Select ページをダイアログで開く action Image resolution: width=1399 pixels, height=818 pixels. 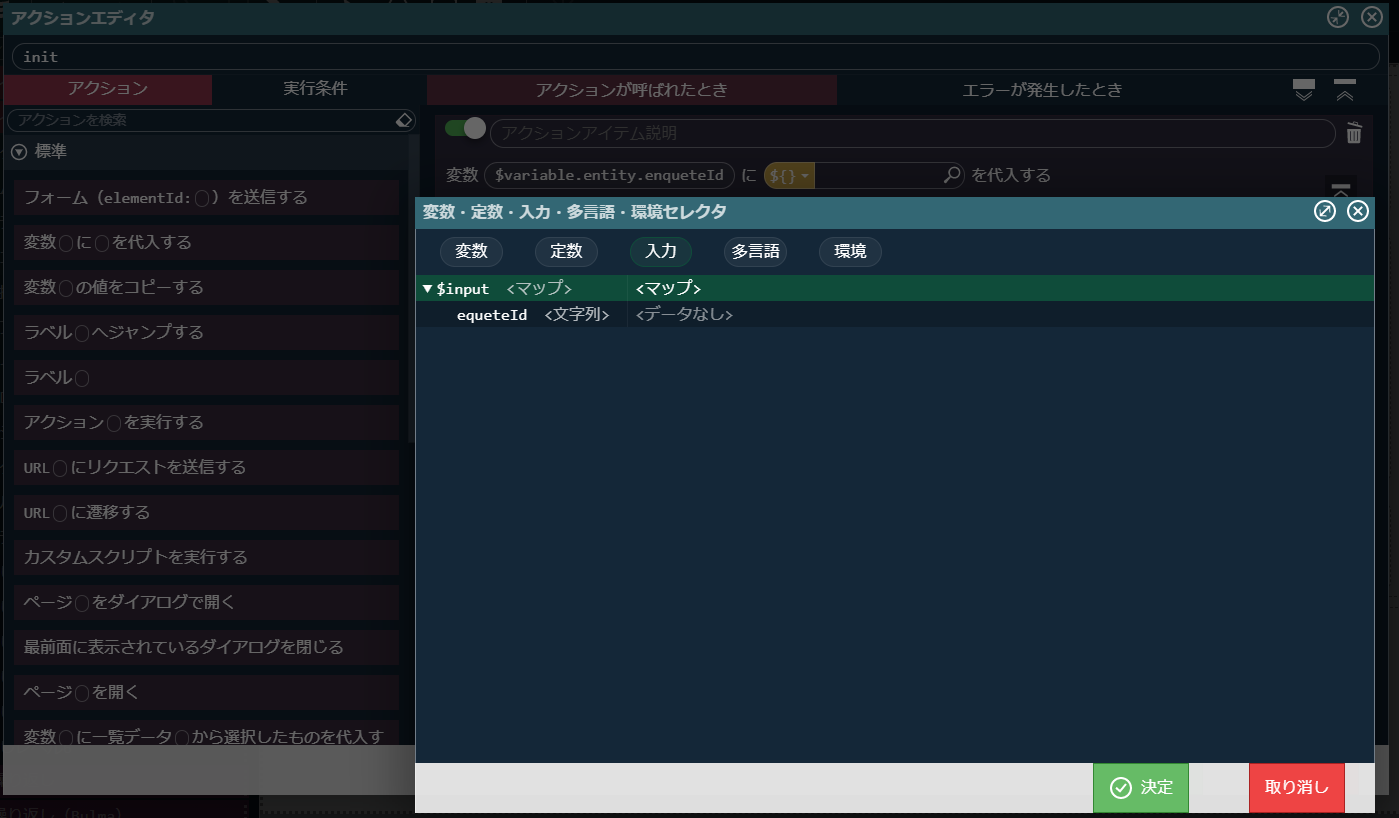pyautogui.click(x=206, y=602)
